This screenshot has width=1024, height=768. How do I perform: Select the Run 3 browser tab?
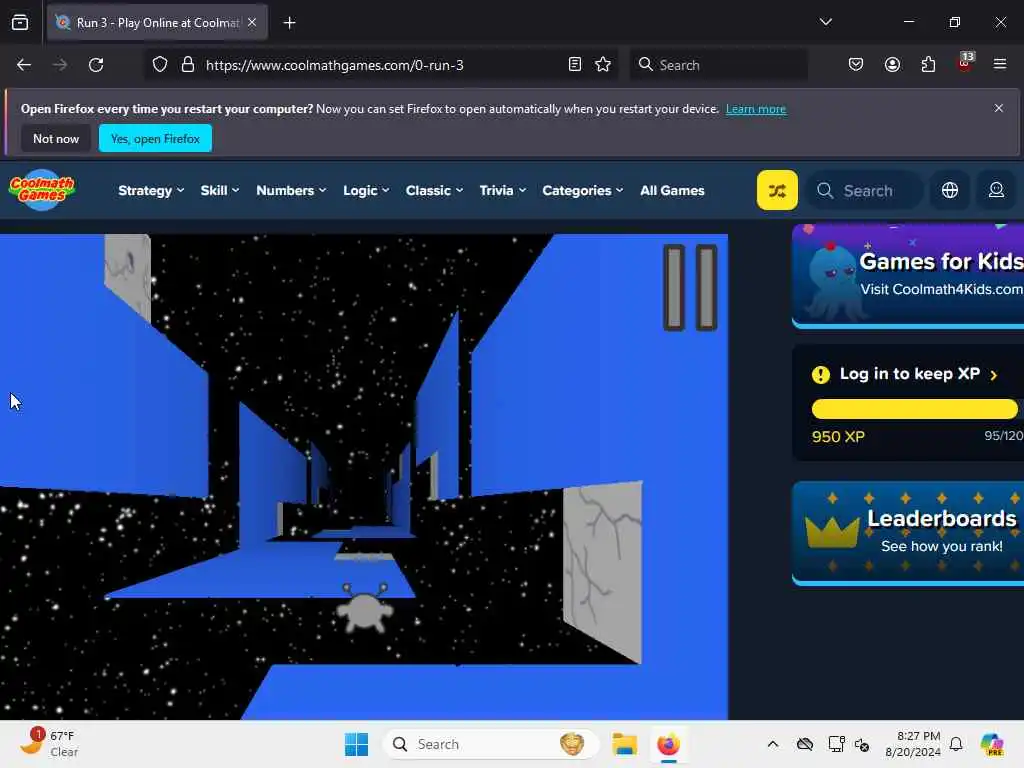[x=157, y=23]
